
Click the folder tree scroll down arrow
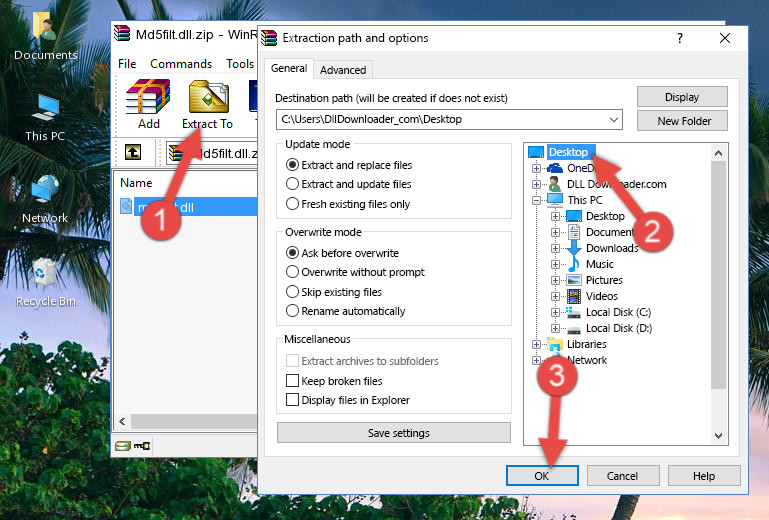coord(718,436)
